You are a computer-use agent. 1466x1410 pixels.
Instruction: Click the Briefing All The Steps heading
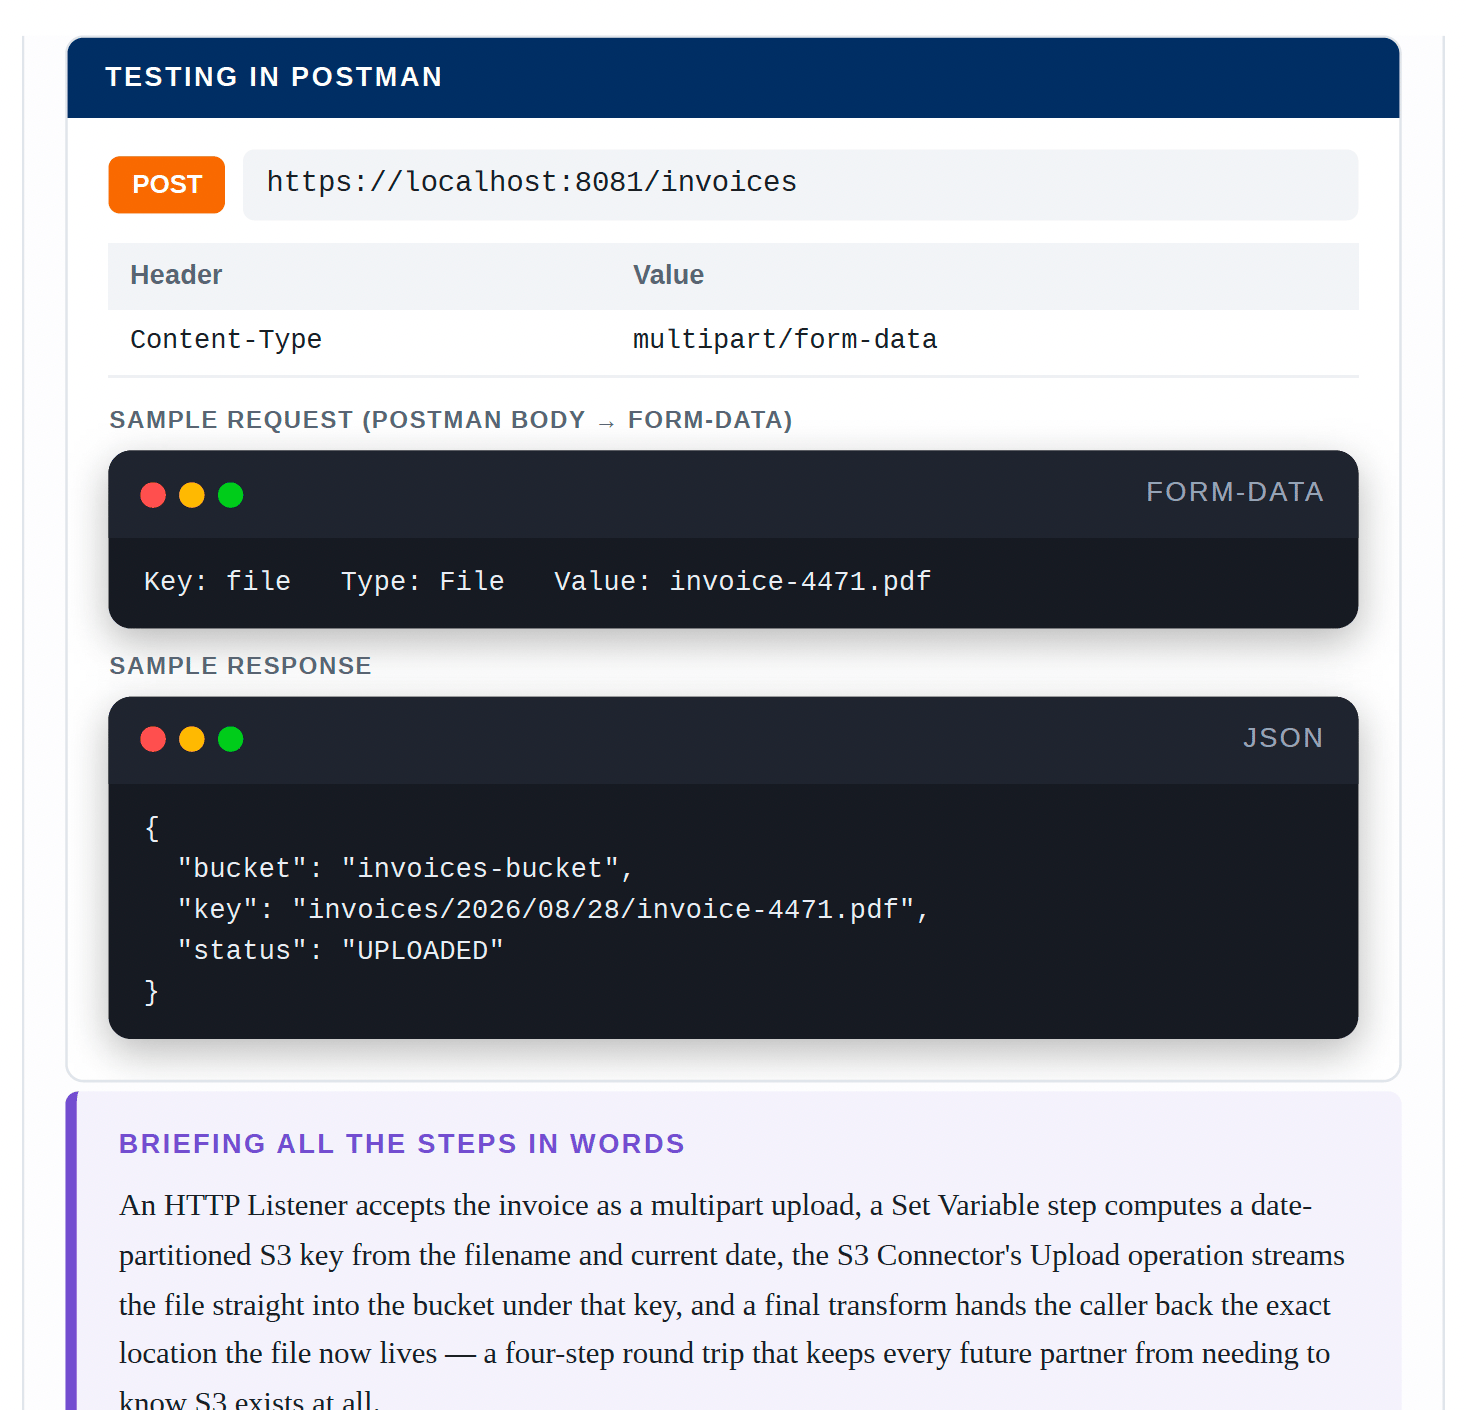tap(402, 1144)
